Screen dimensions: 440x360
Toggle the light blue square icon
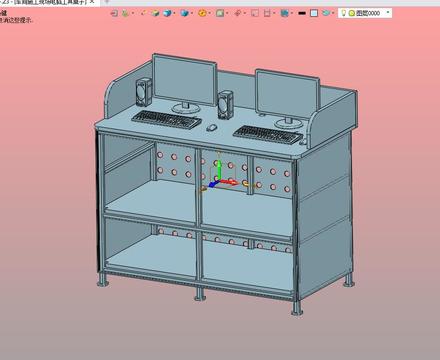(314, 13)
